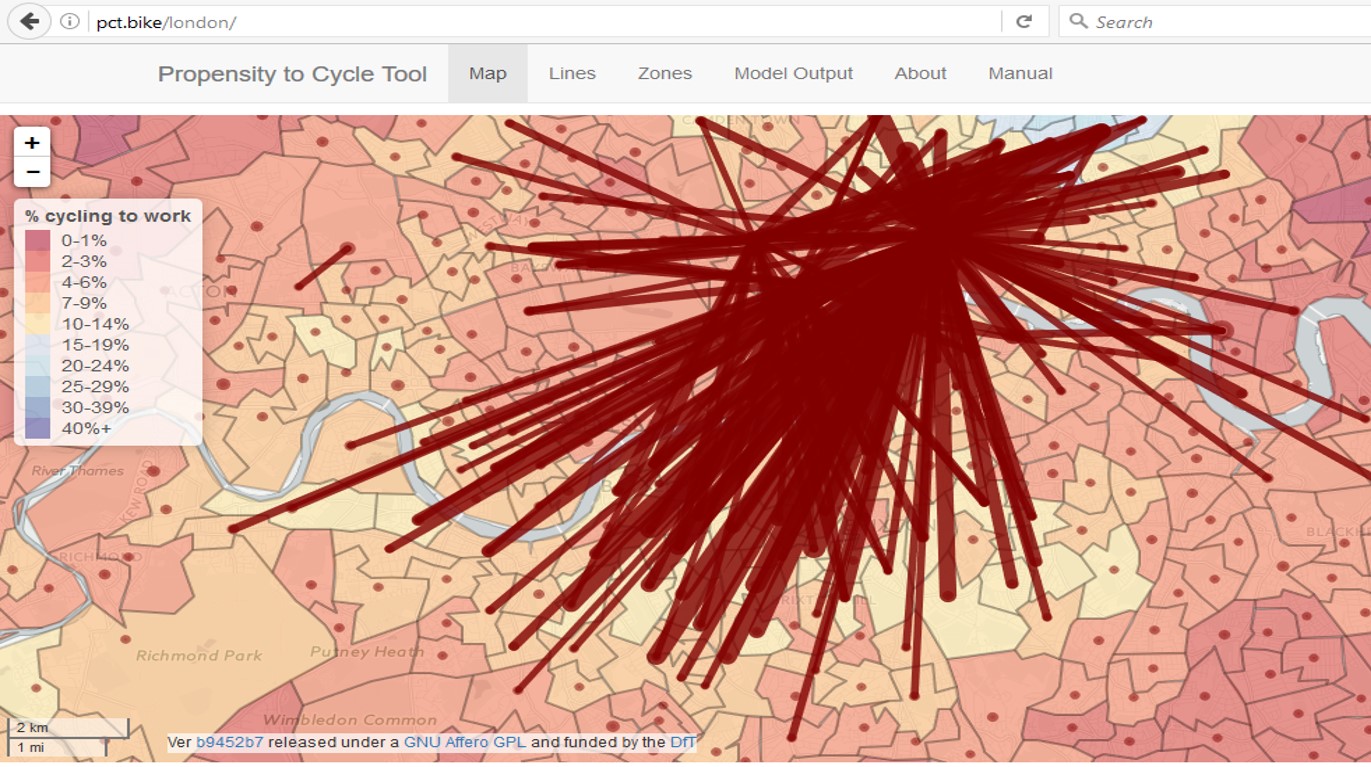The width and height of the screenshot is (1371, 767).
Task: Open the Manual page
Action: (x=1019, y=72)
